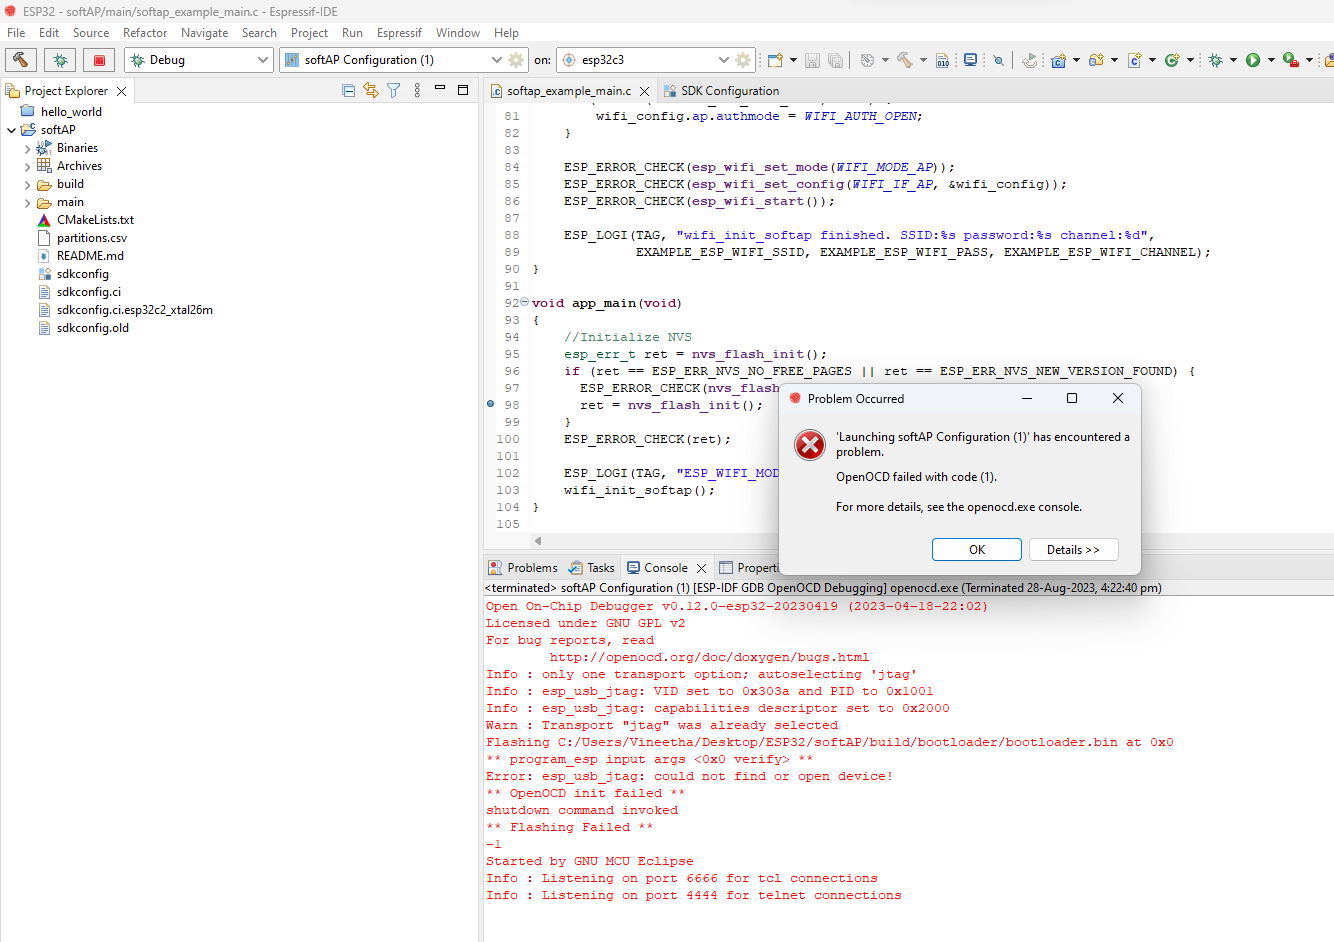Click the Save All toolbar icon
Viewport: 1334px width, 942px height.
[835, 60]
